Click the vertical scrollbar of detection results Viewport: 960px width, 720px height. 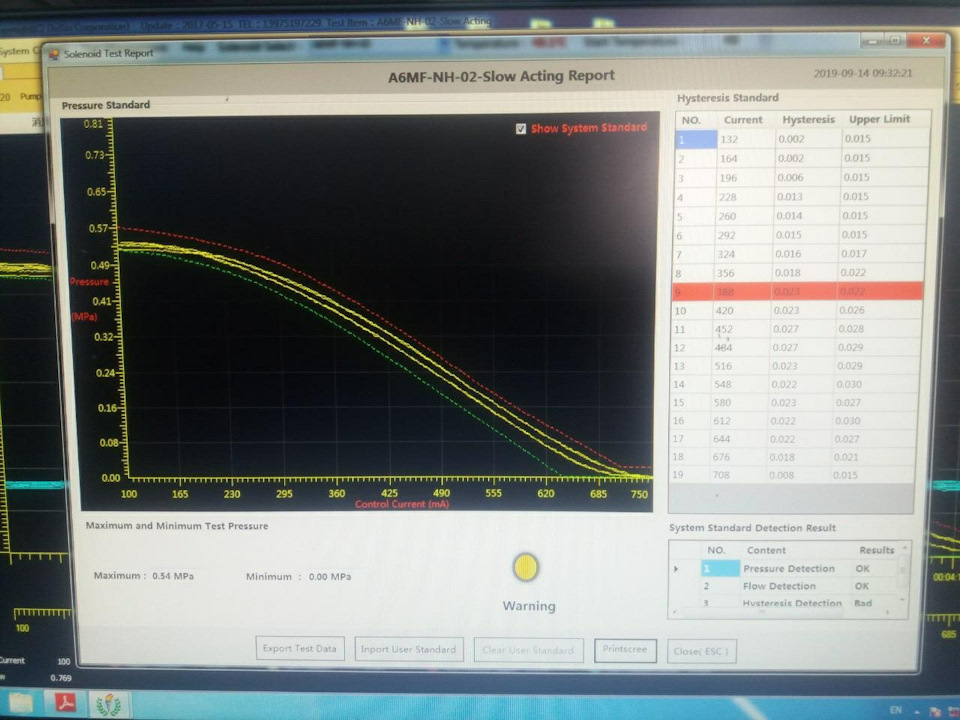click(904, 572)
